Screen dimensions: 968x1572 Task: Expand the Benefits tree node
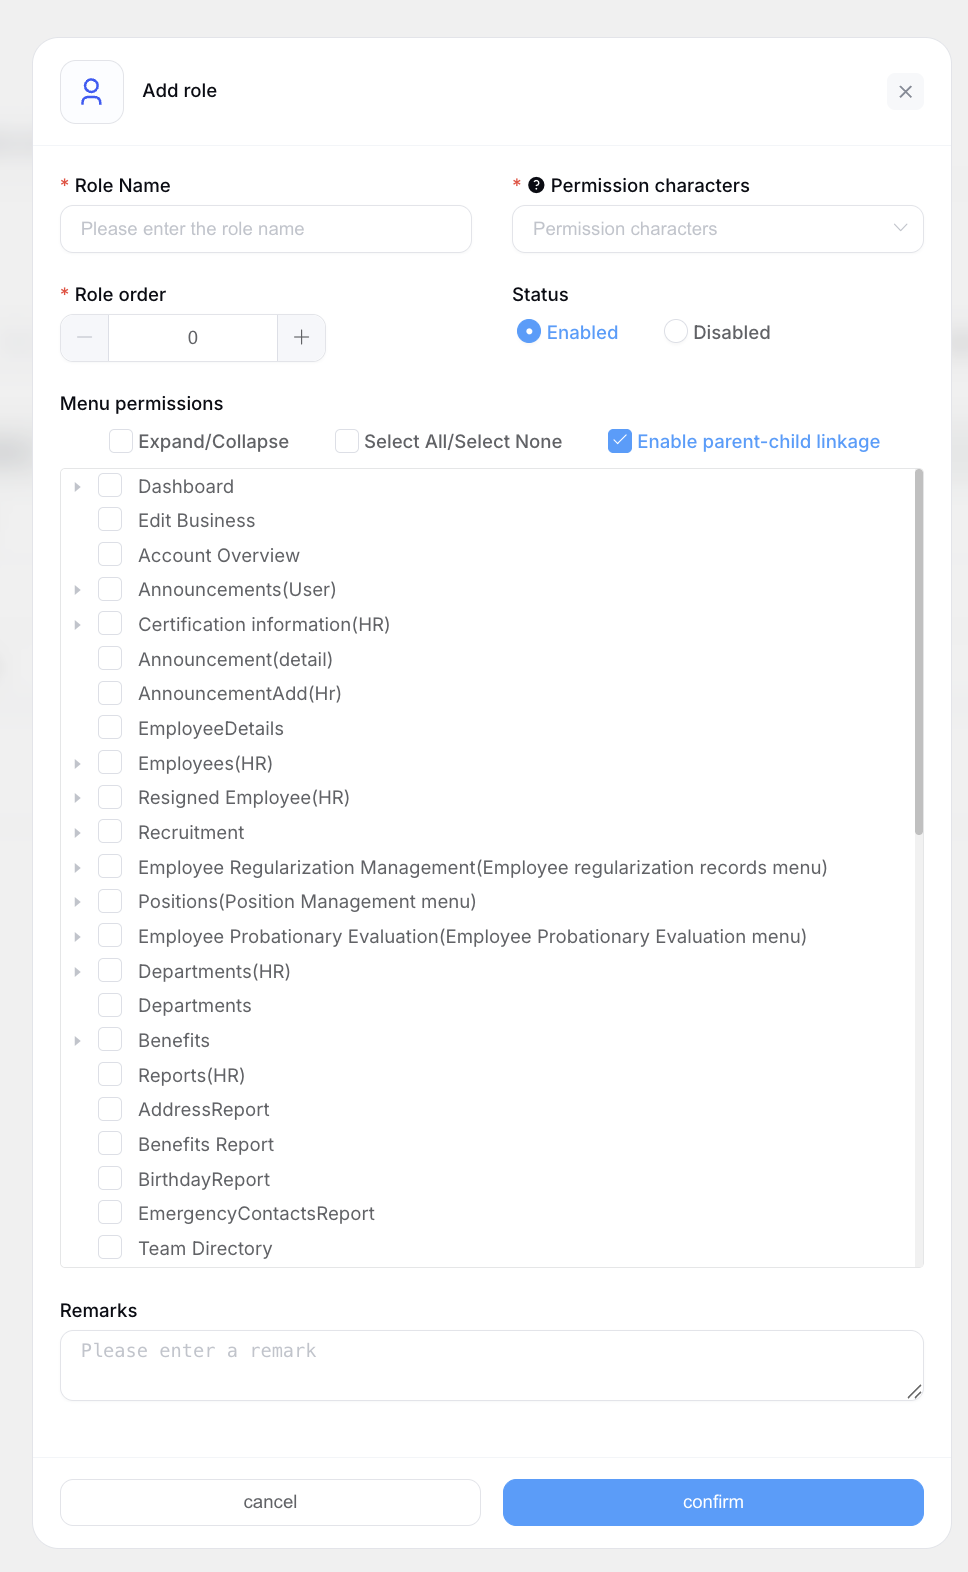coord(77,1041)
